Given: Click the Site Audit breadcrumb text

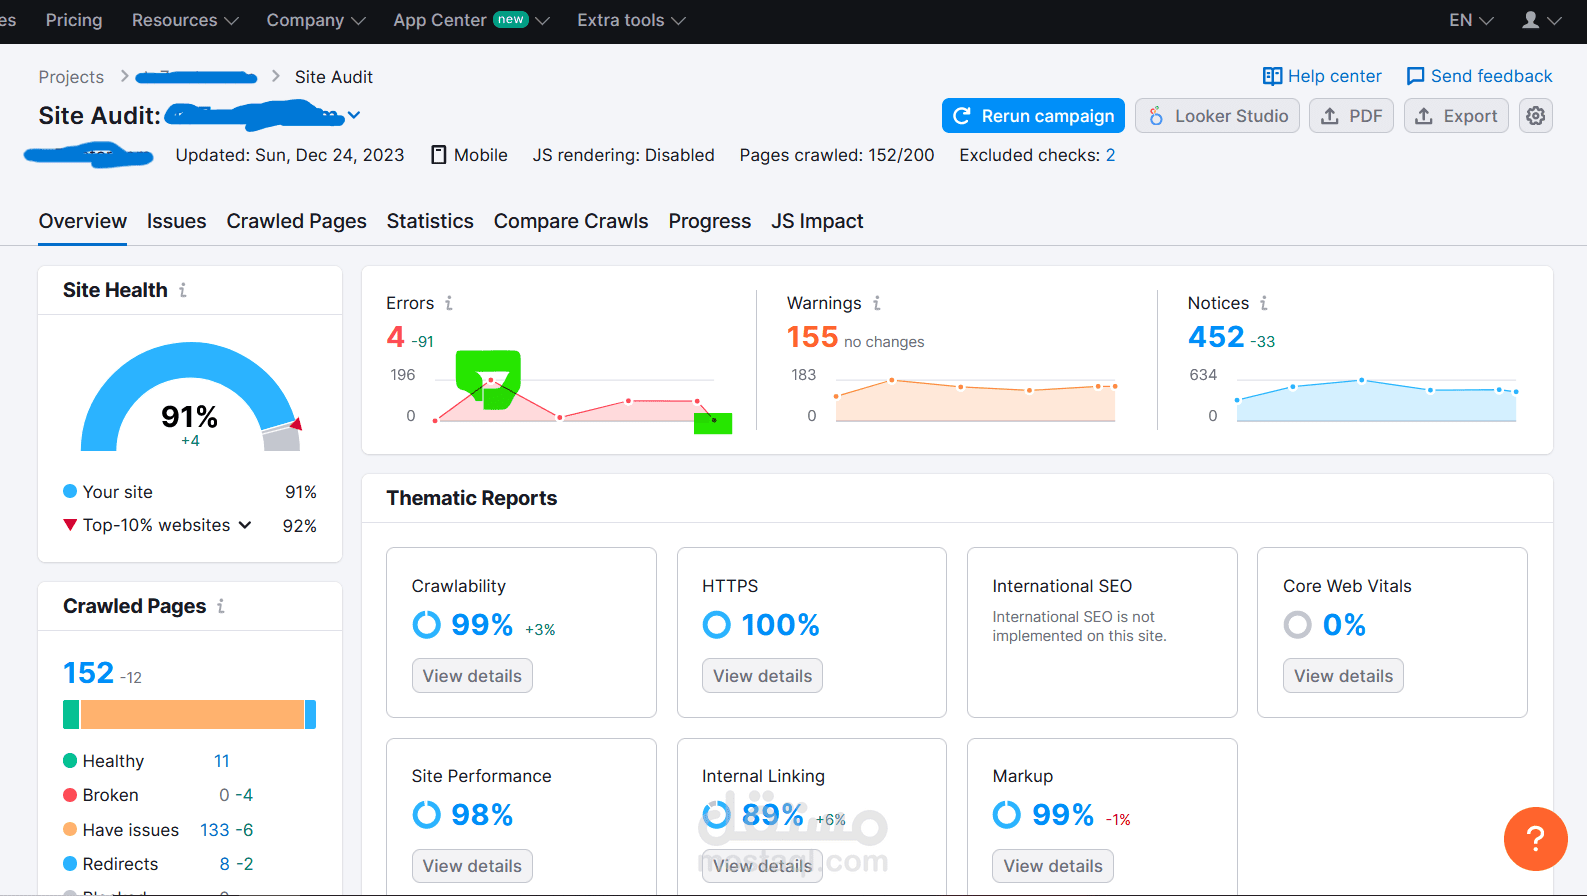Looking at the screenshot, I should 334,77.
